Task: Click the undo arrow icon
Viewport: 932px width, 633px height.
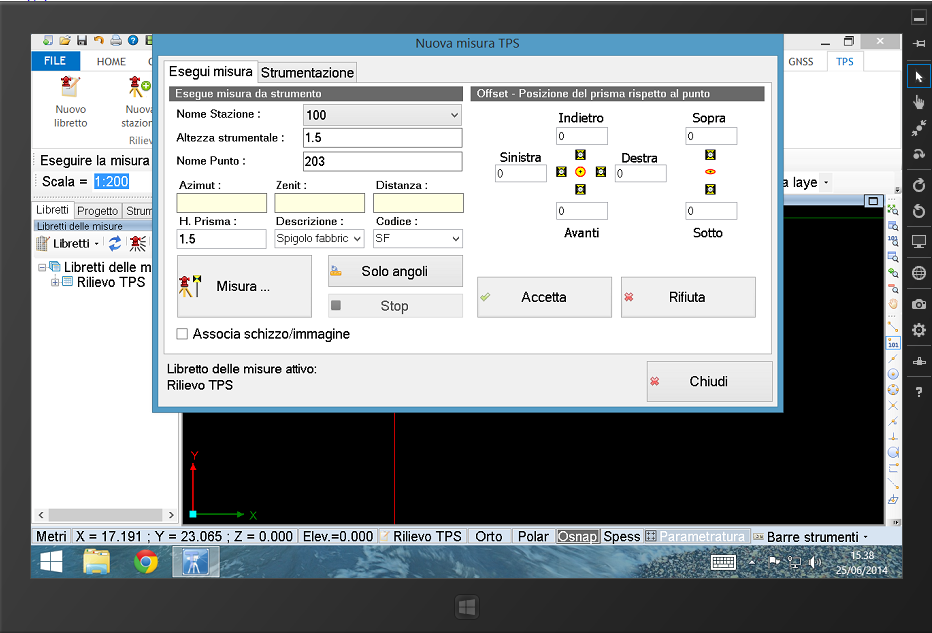Action: [99, 40]
